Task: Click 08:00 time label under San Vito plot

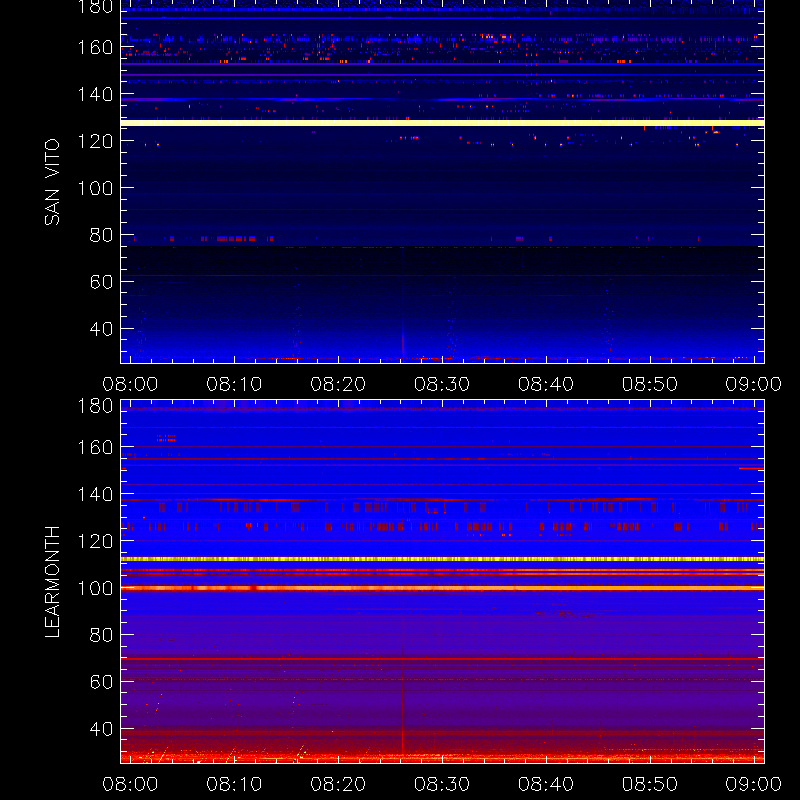Action: [x=131, y=384]
